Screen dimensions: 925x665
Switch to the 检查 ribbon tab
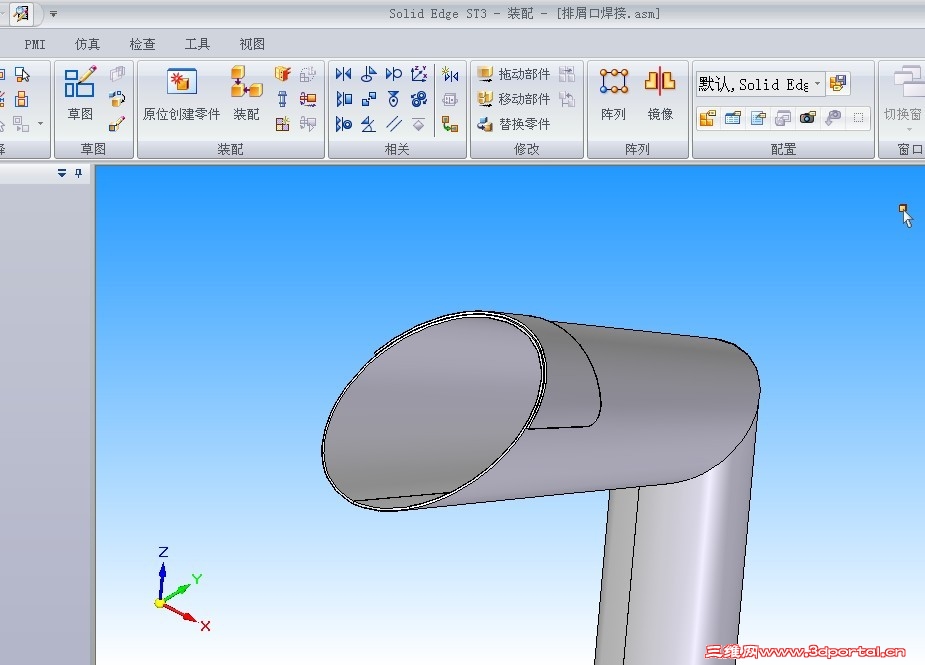point(143,44)
